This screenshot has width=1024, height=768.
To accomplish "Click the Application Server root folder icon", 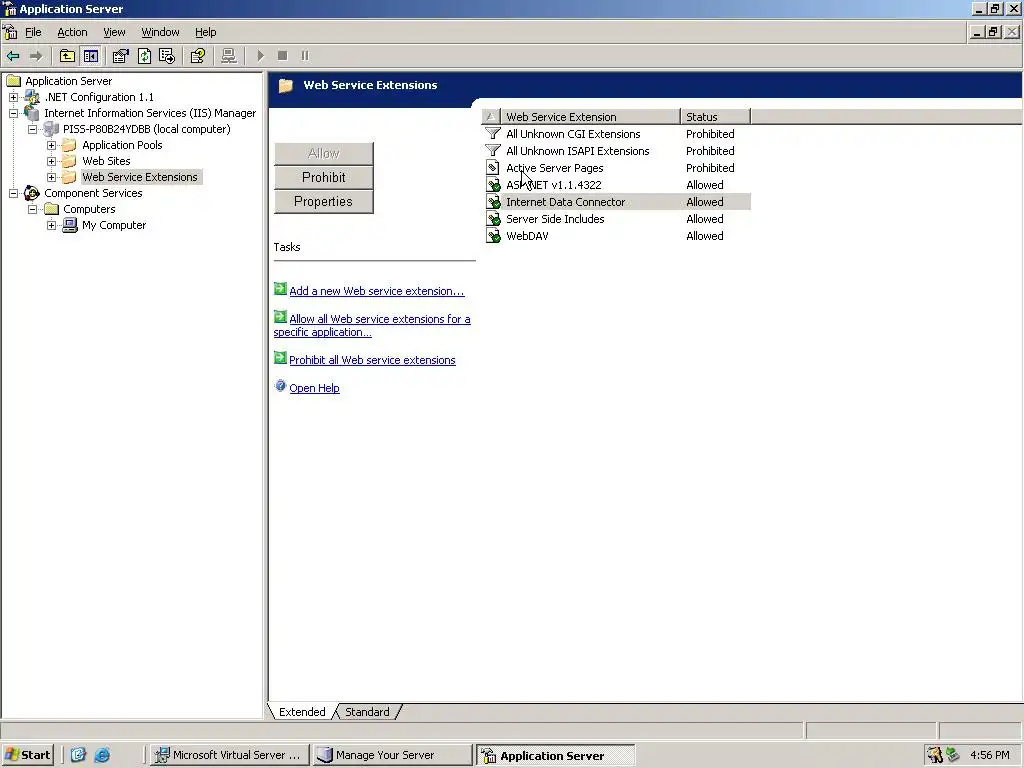I will [x=14, y=81].
